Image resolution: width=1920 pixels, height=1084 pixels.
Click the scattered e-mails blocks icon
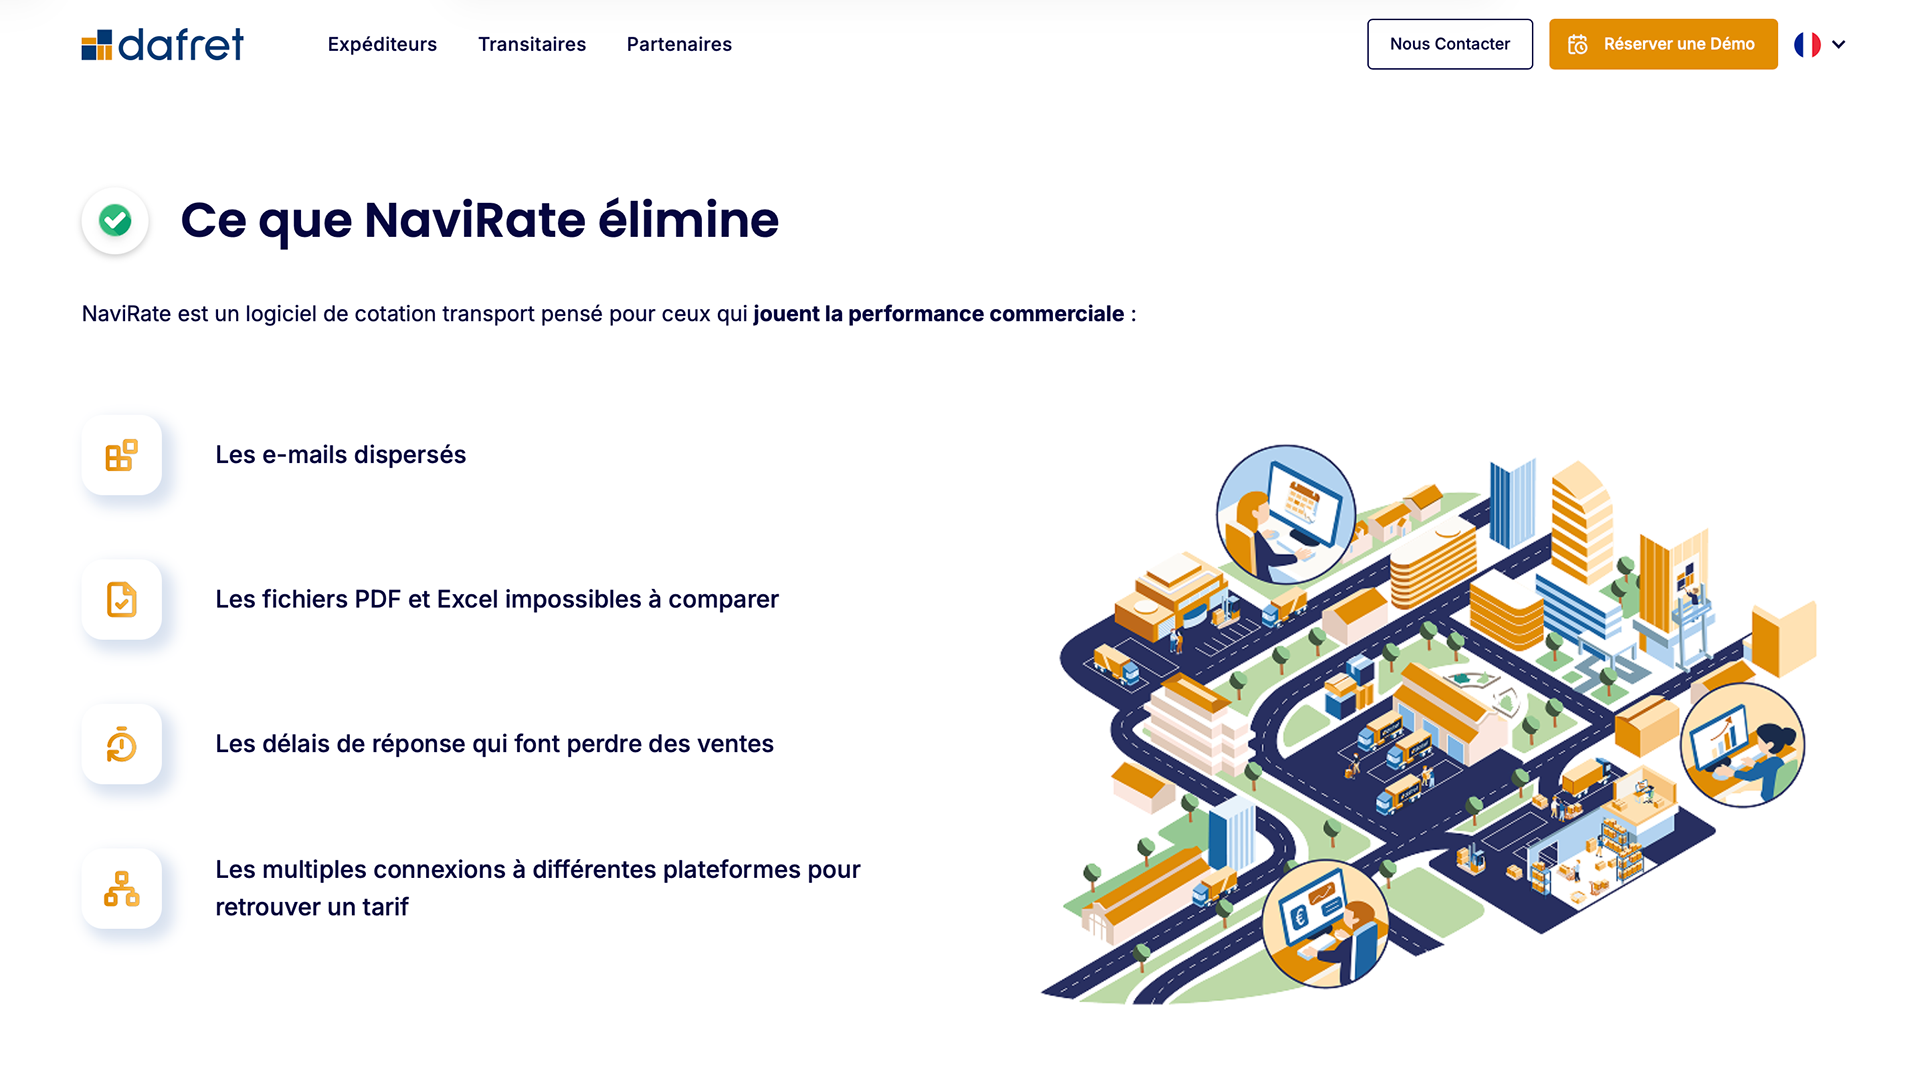[x=121, y=455]
